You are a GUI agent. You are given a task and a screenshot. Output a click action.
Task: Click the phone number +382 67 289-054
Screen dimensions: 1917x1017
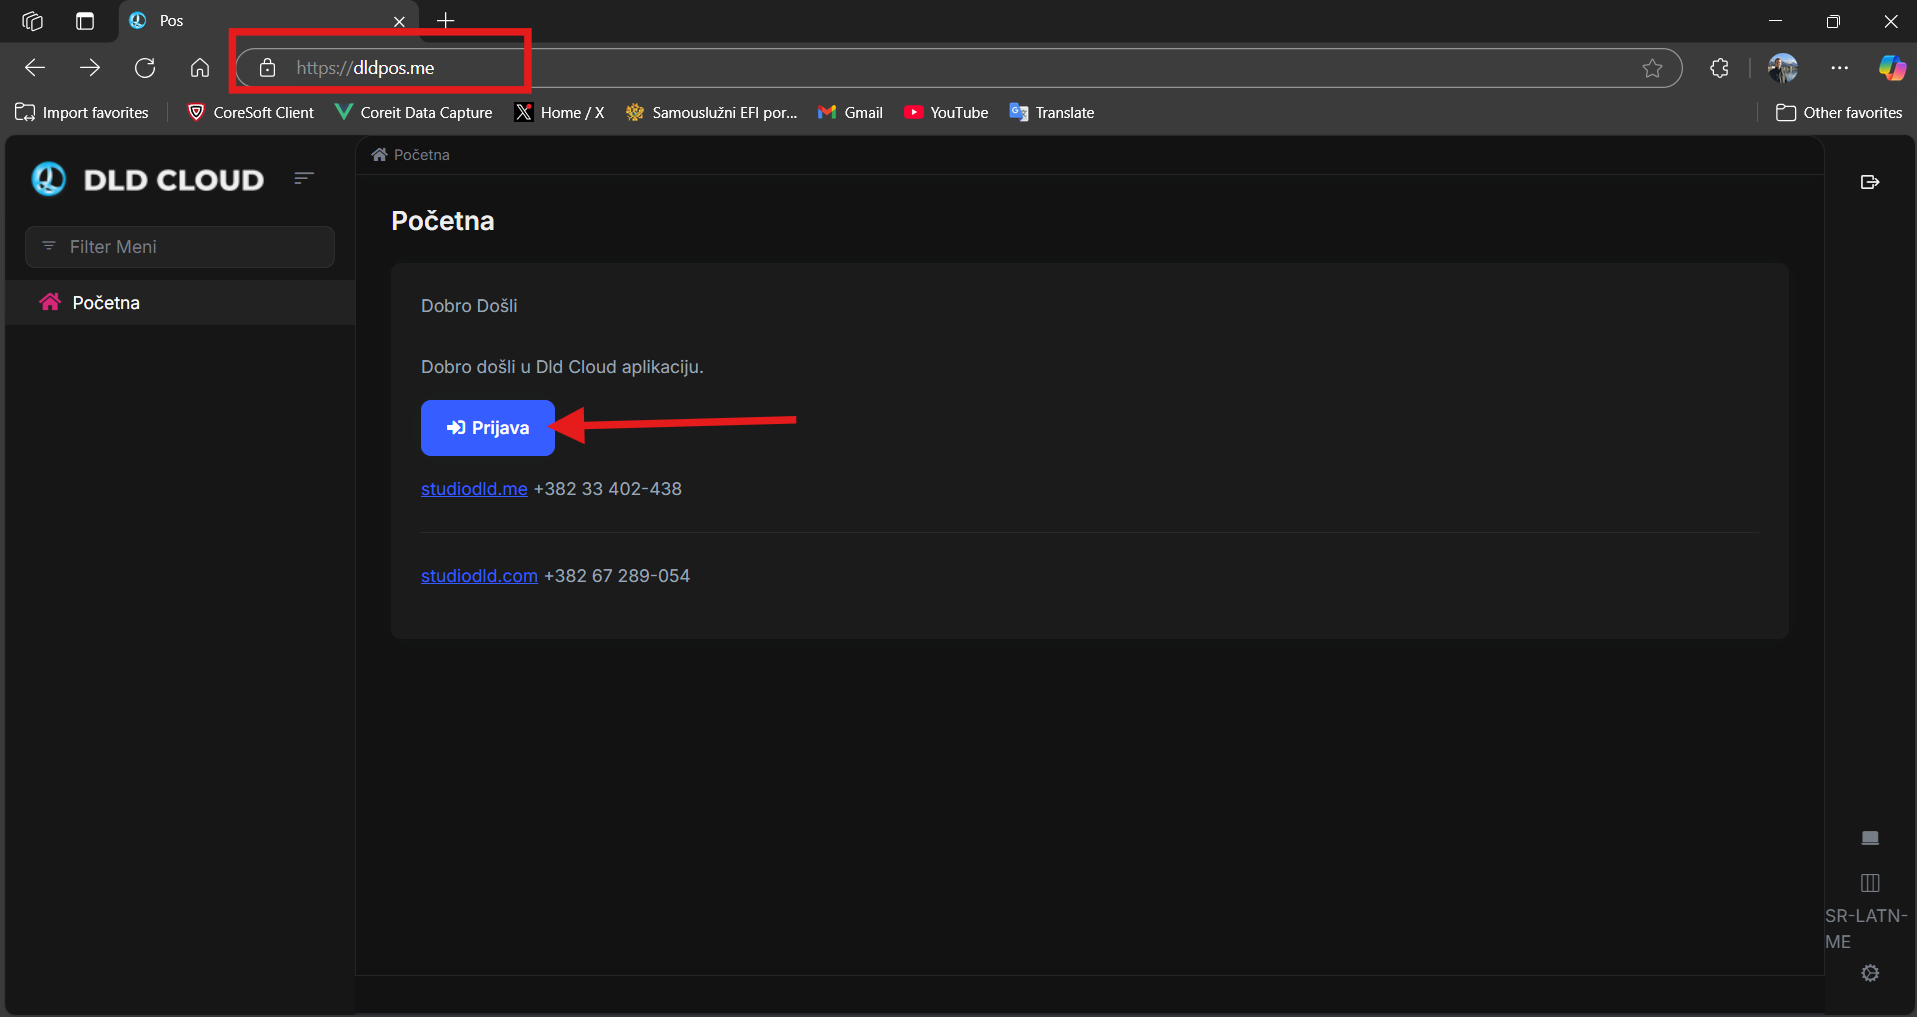click(x=617, y=576)
